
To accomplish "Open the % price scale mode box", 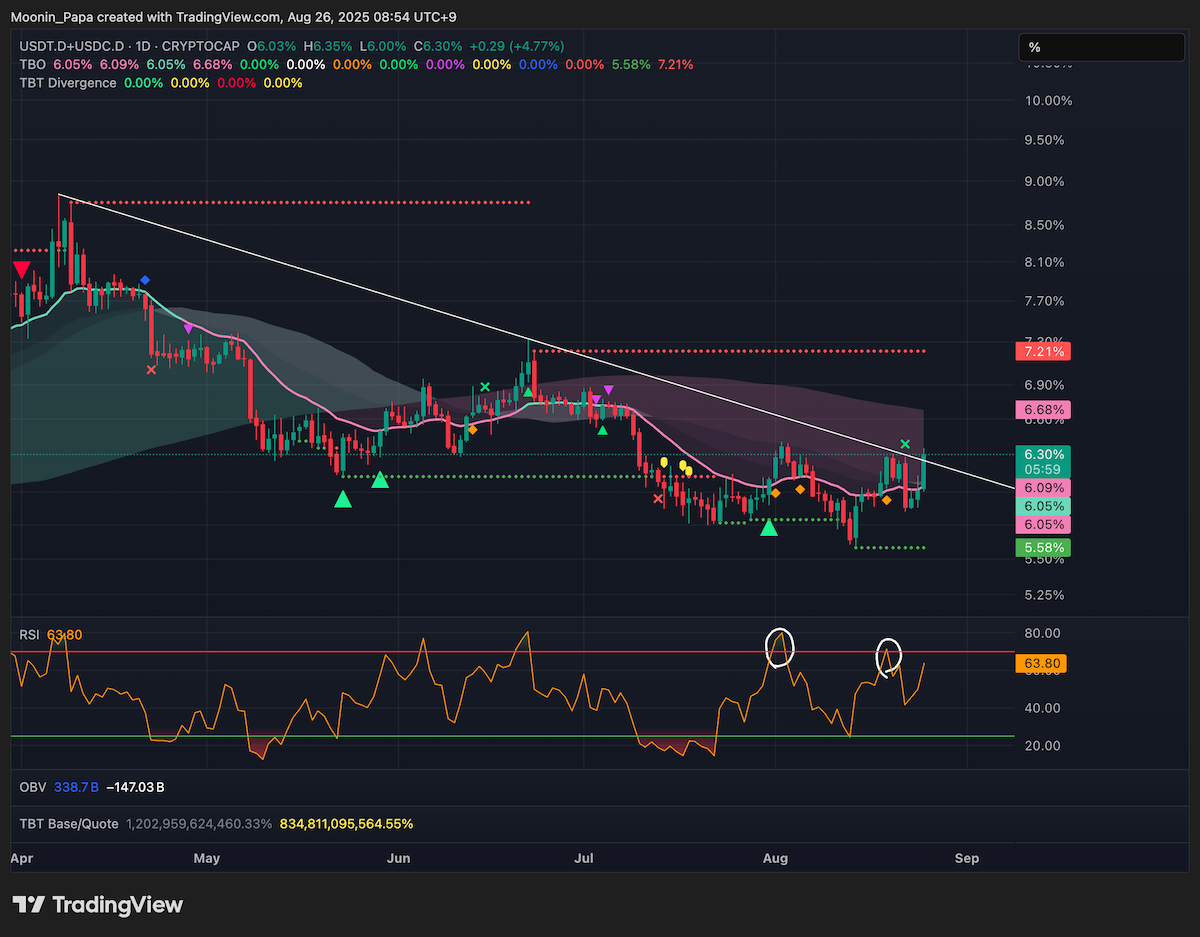I will click(x=1102, y=47).
